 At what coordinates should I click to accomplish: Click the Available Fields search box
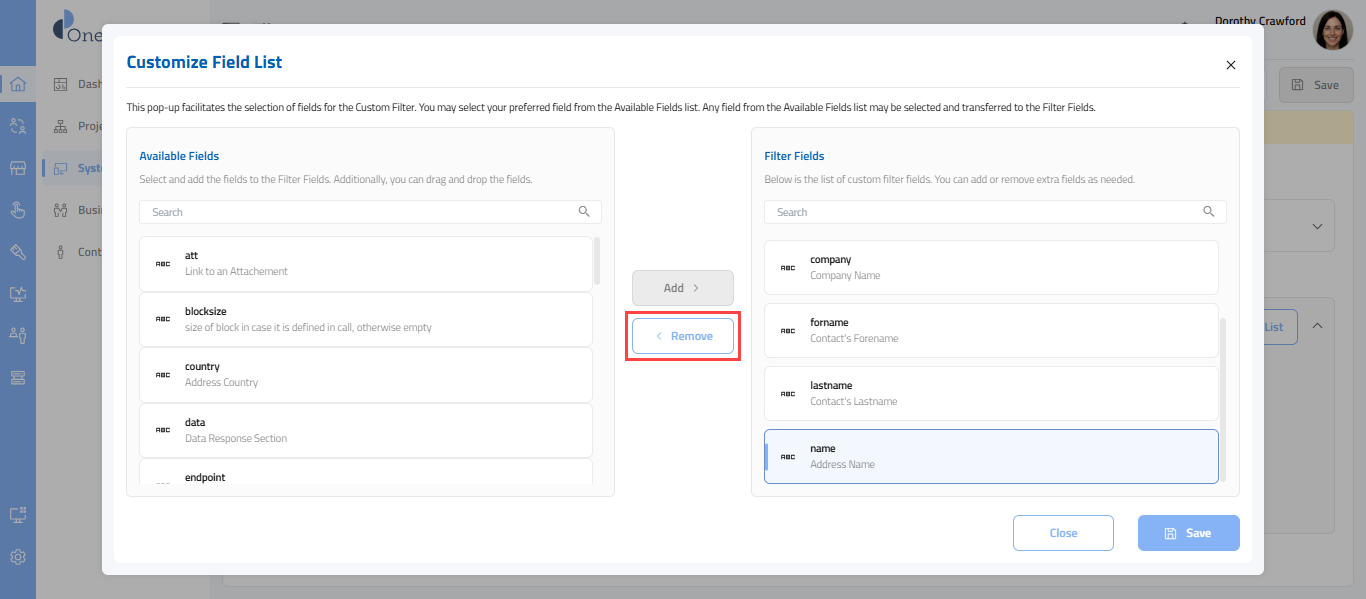360,212
